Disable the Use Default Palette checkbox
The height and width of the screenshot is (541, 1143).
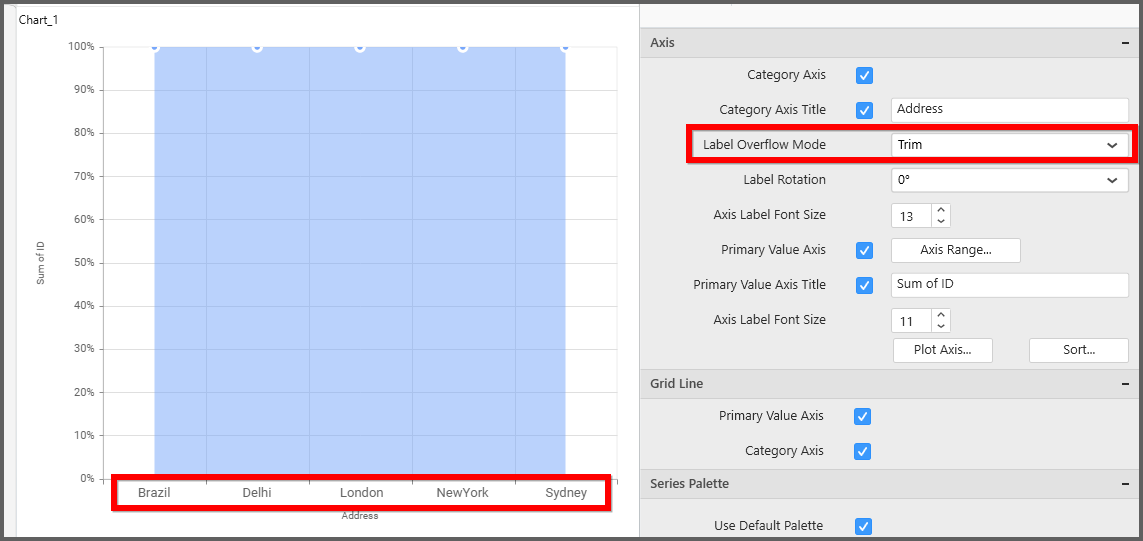(863, 527)
